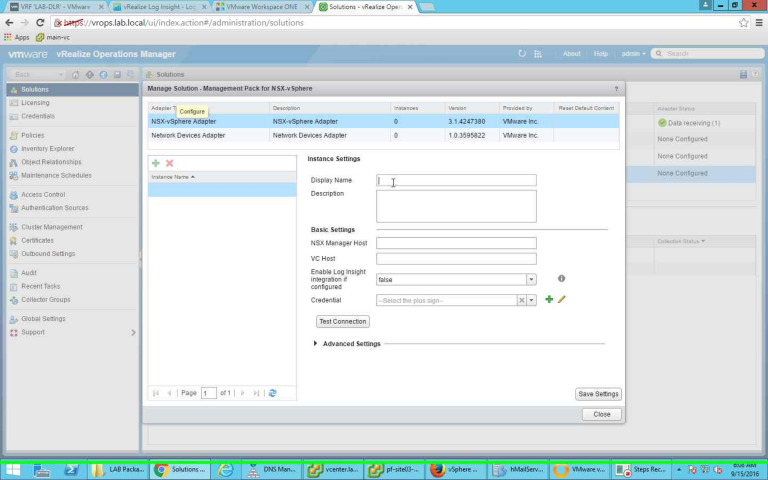Click the Test Connection button
768x480 pixels.
pyautogui.click(x=342, y=321)
